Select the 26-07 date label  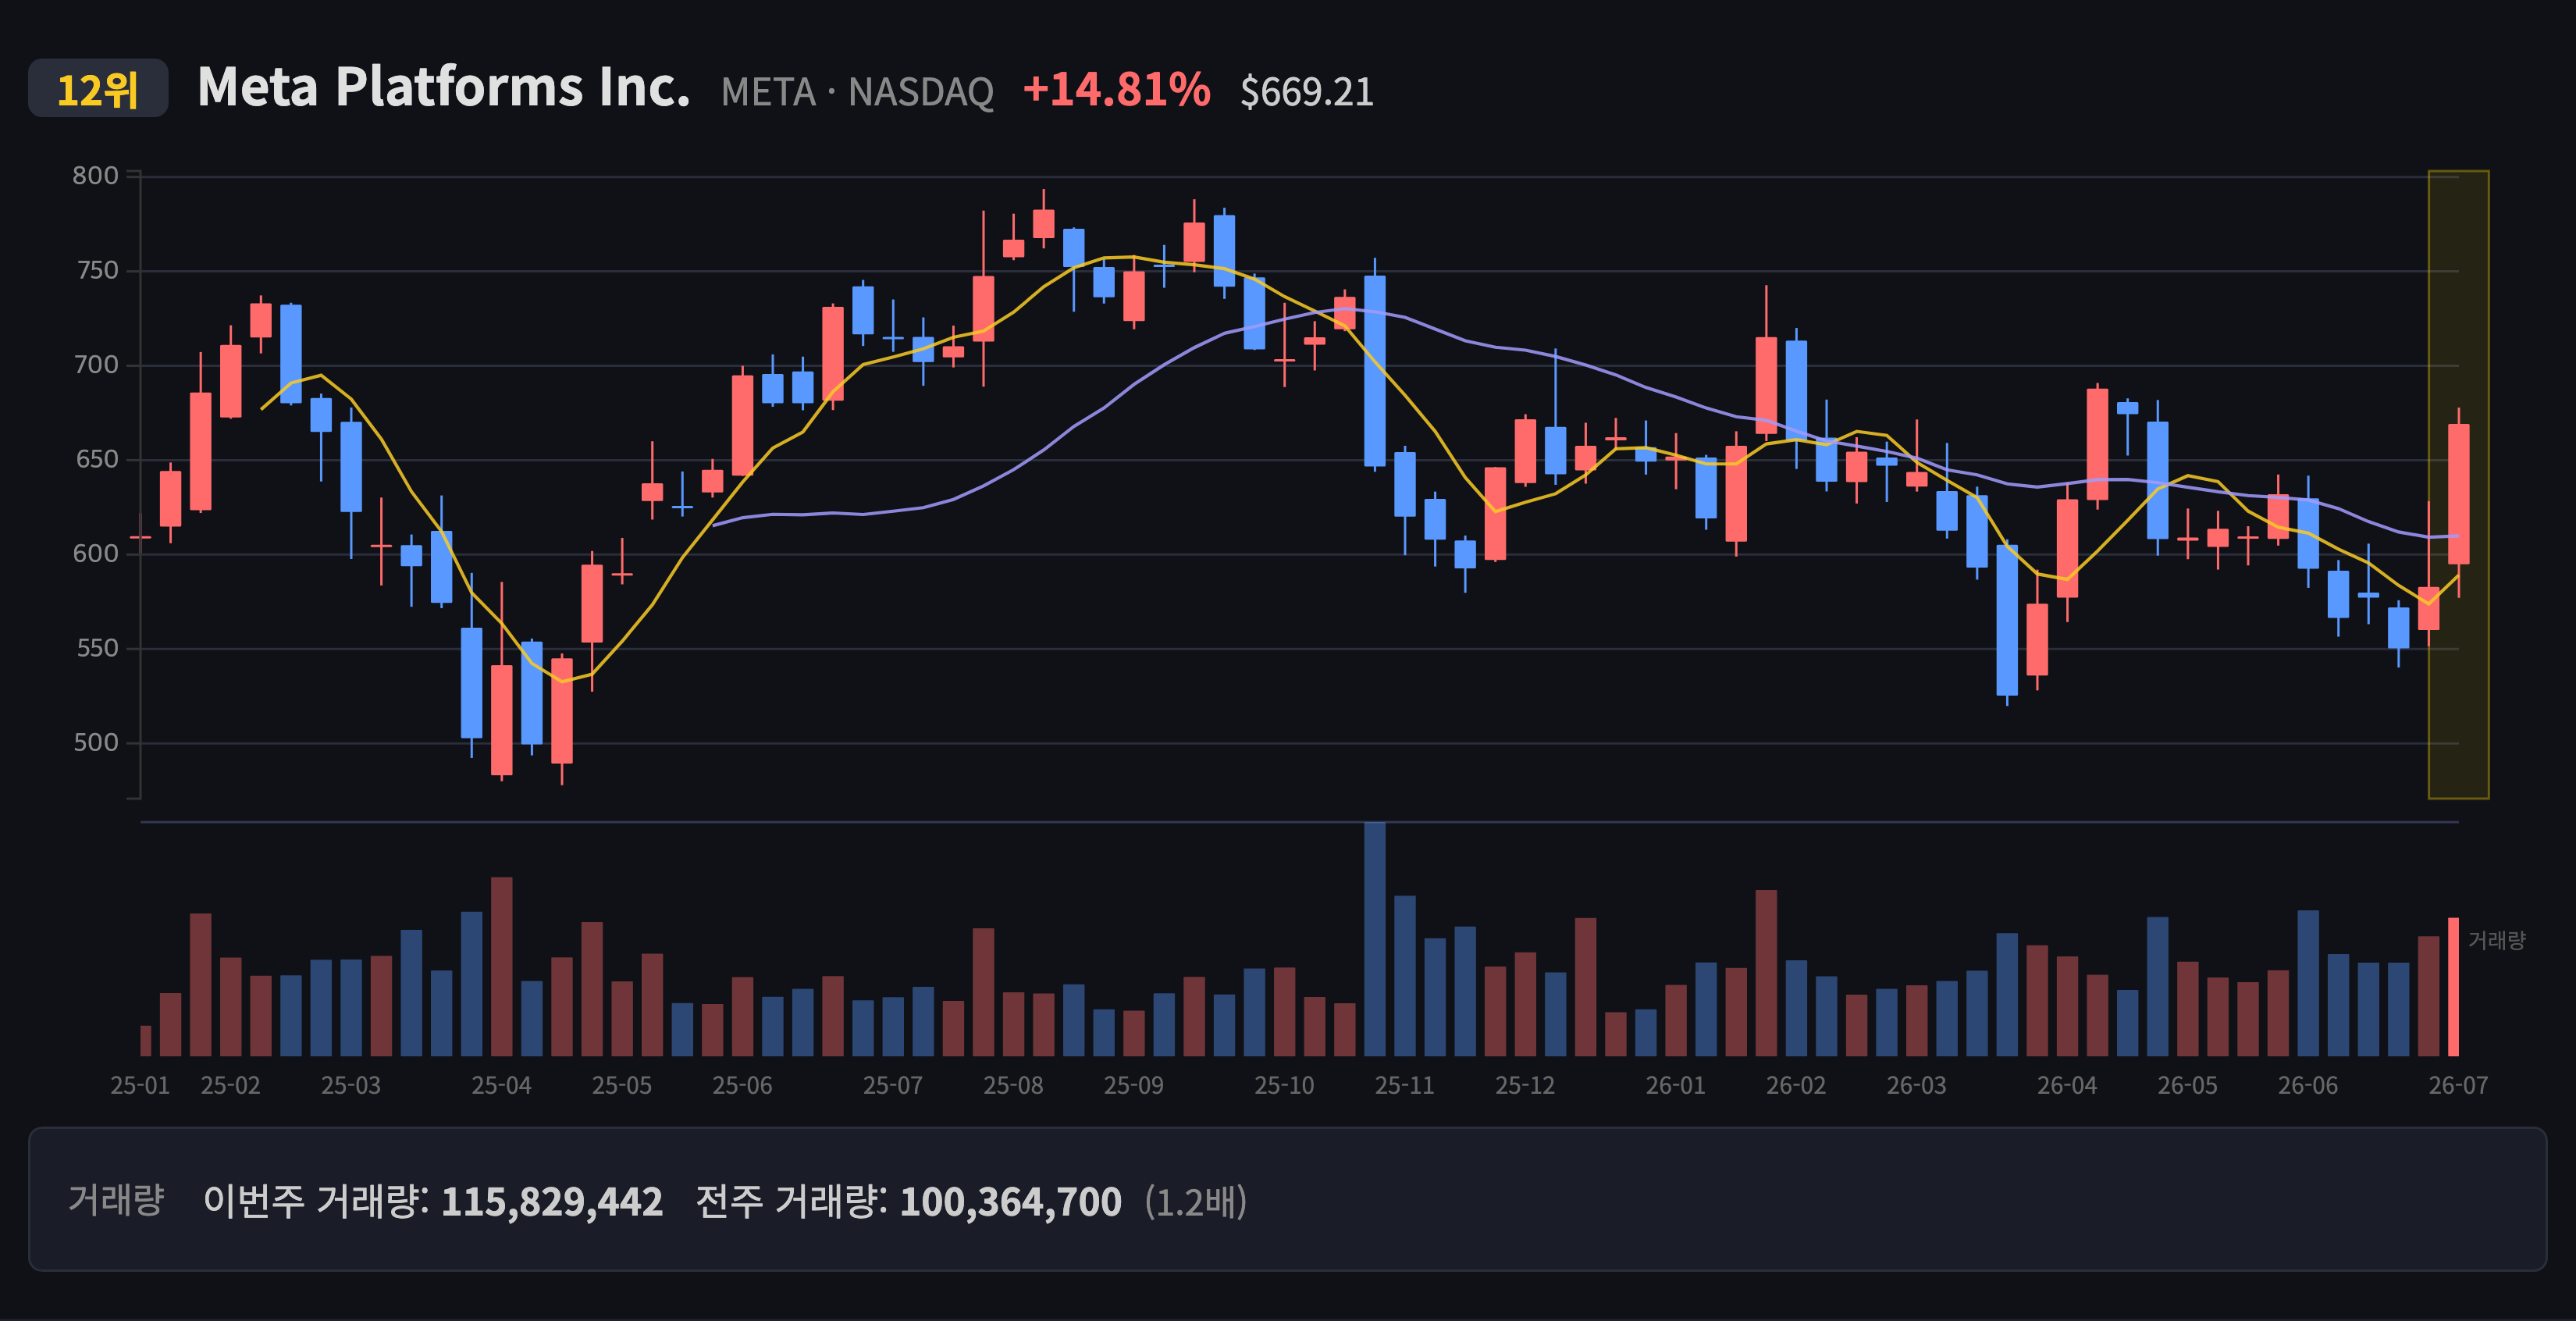click(x=2458, y=1086)
